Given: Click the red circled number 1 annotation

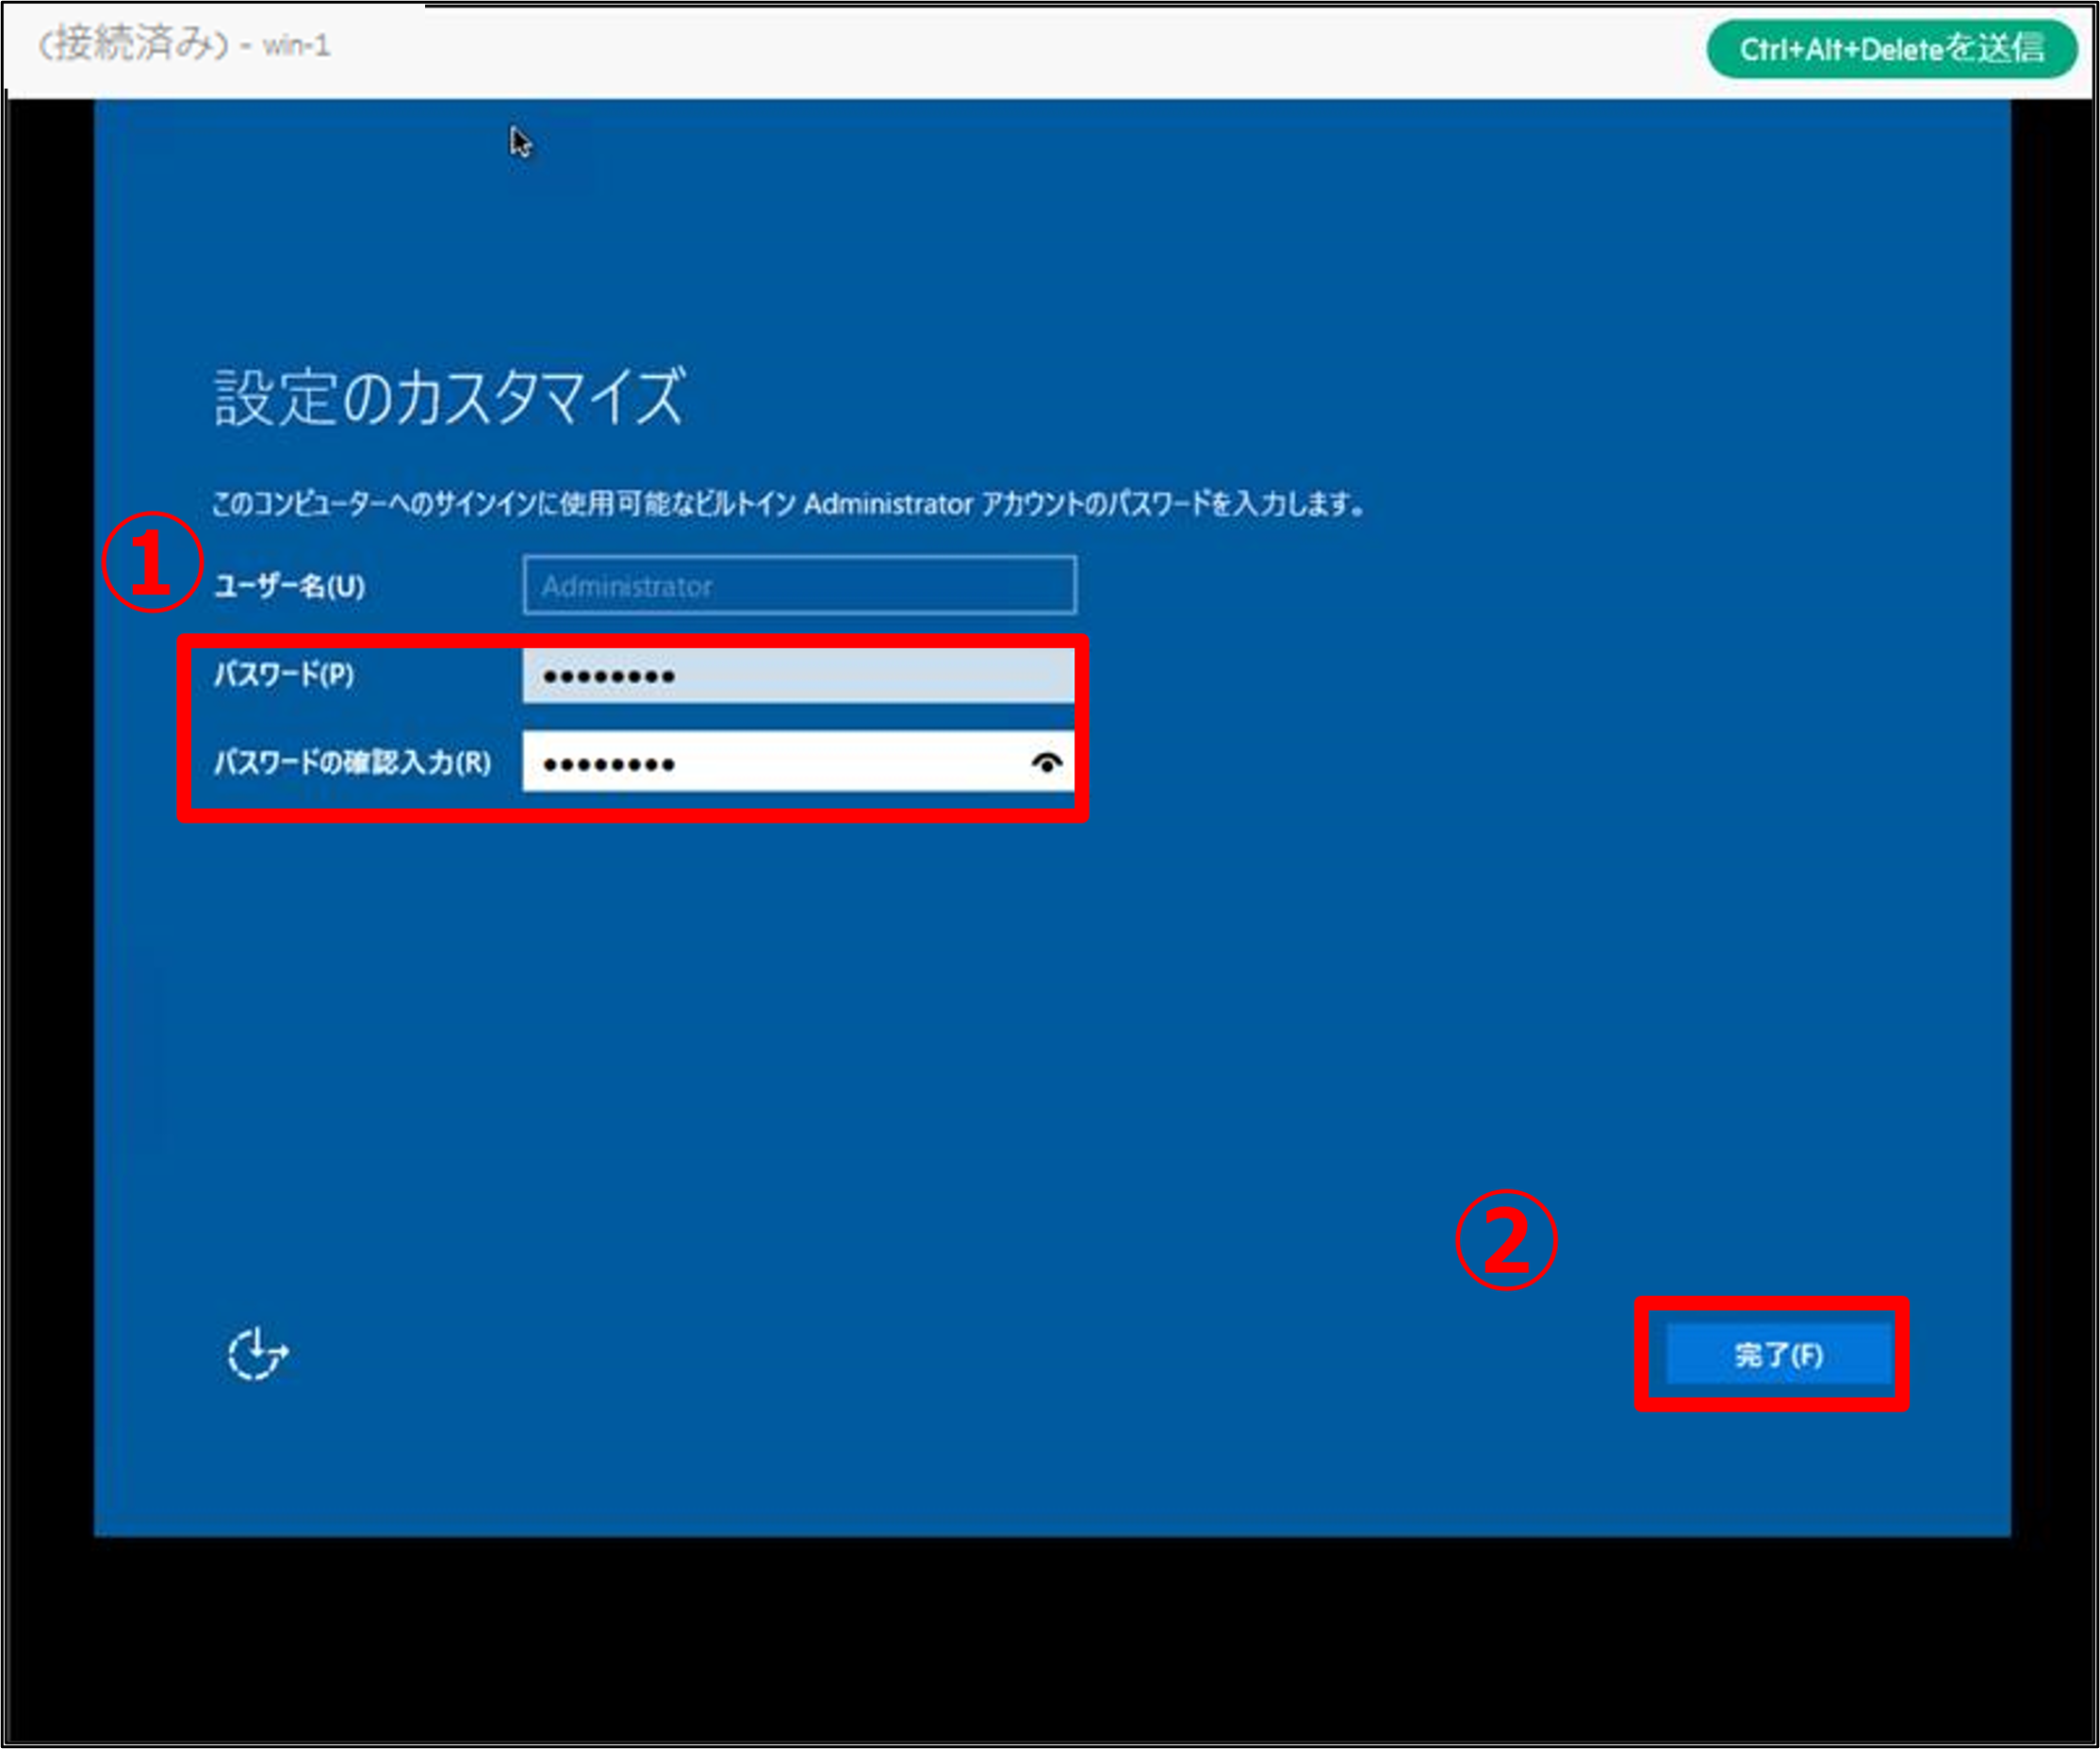Looking at the screenshot, I should [x=151, y=562].
